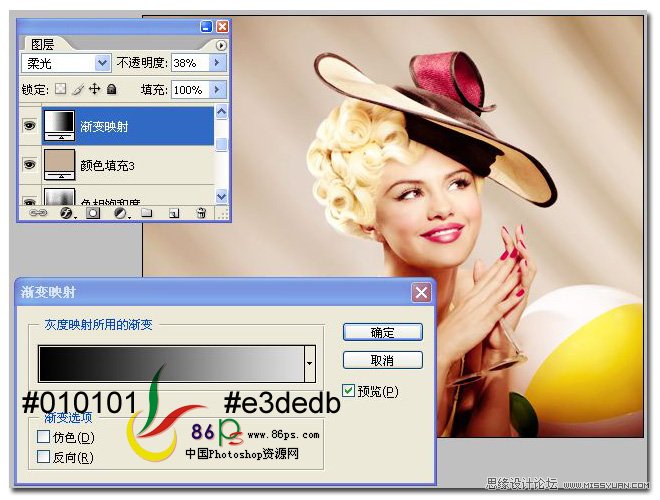Close the 渐变映射 dialog
The height and width of the screenshot is (500, 660).
pyautogui.click(x=421, y=293)
